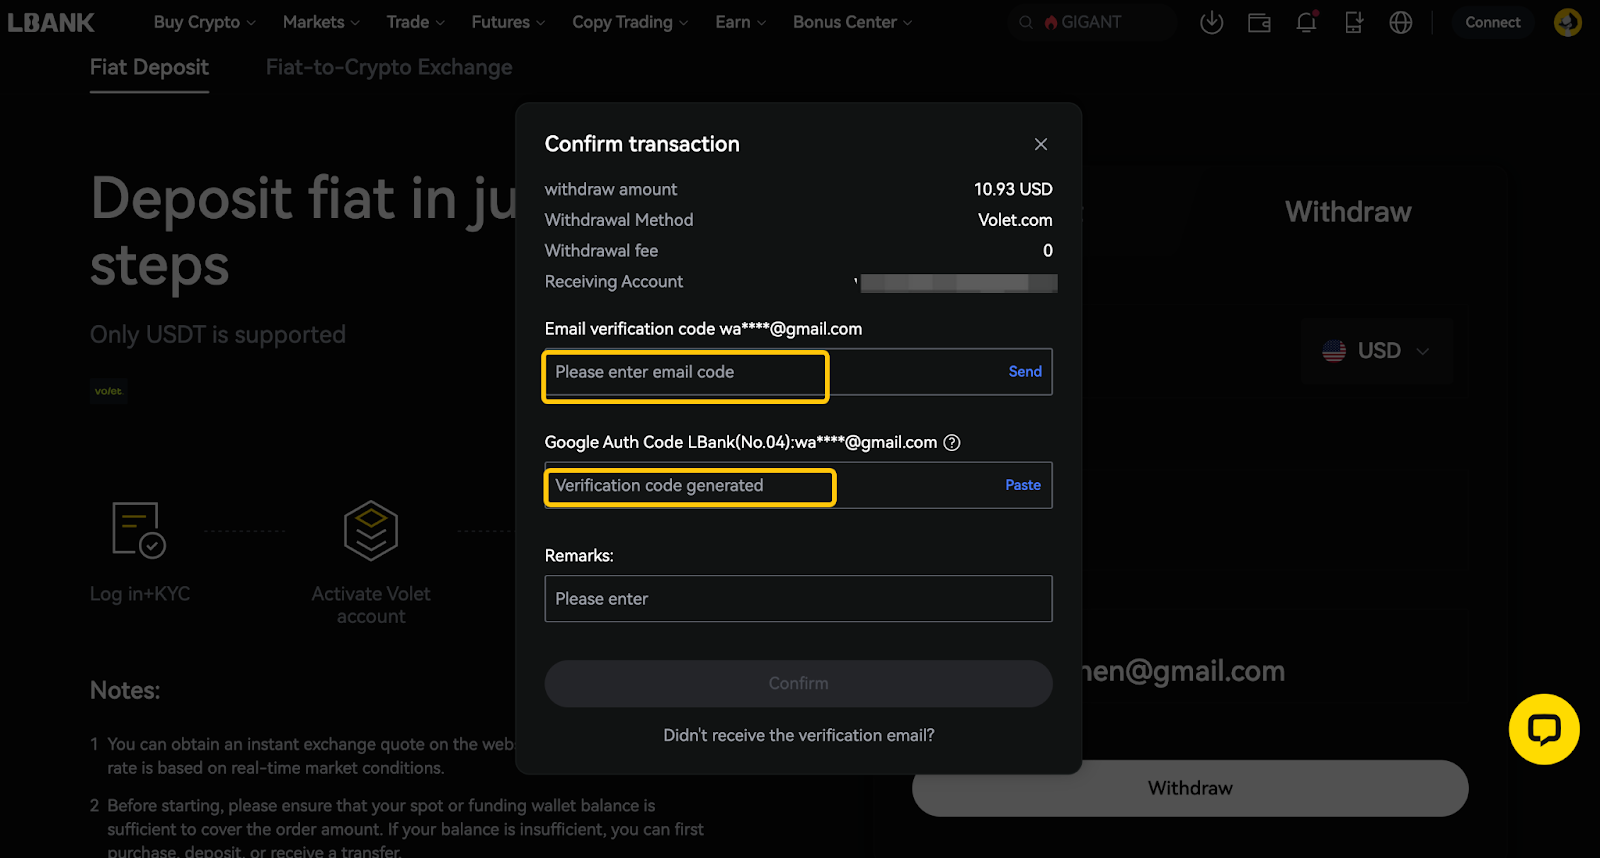Viewport: 1600px width, 858px height.
Task: Expand the Trade menu
Action: (x=416, y=22)
